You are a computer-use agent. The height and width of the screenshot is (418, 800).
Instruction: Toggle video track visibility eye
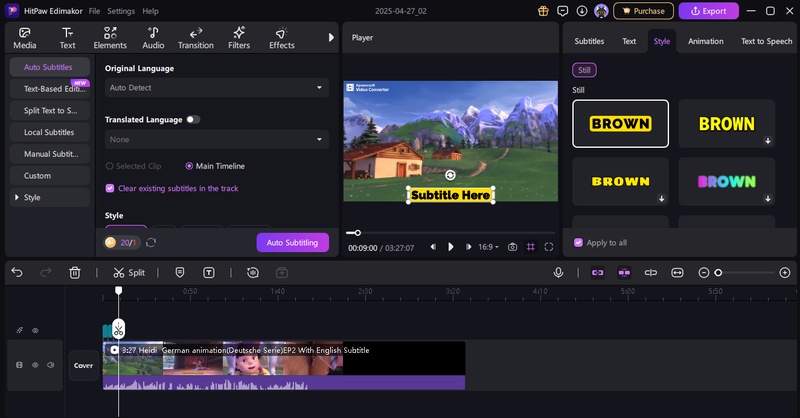[x=35, y=365]
